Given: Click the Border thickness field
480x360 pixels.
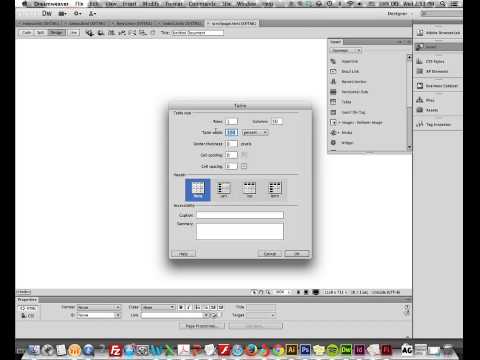Looking at the screenshot, I should [x=231, y=144].
